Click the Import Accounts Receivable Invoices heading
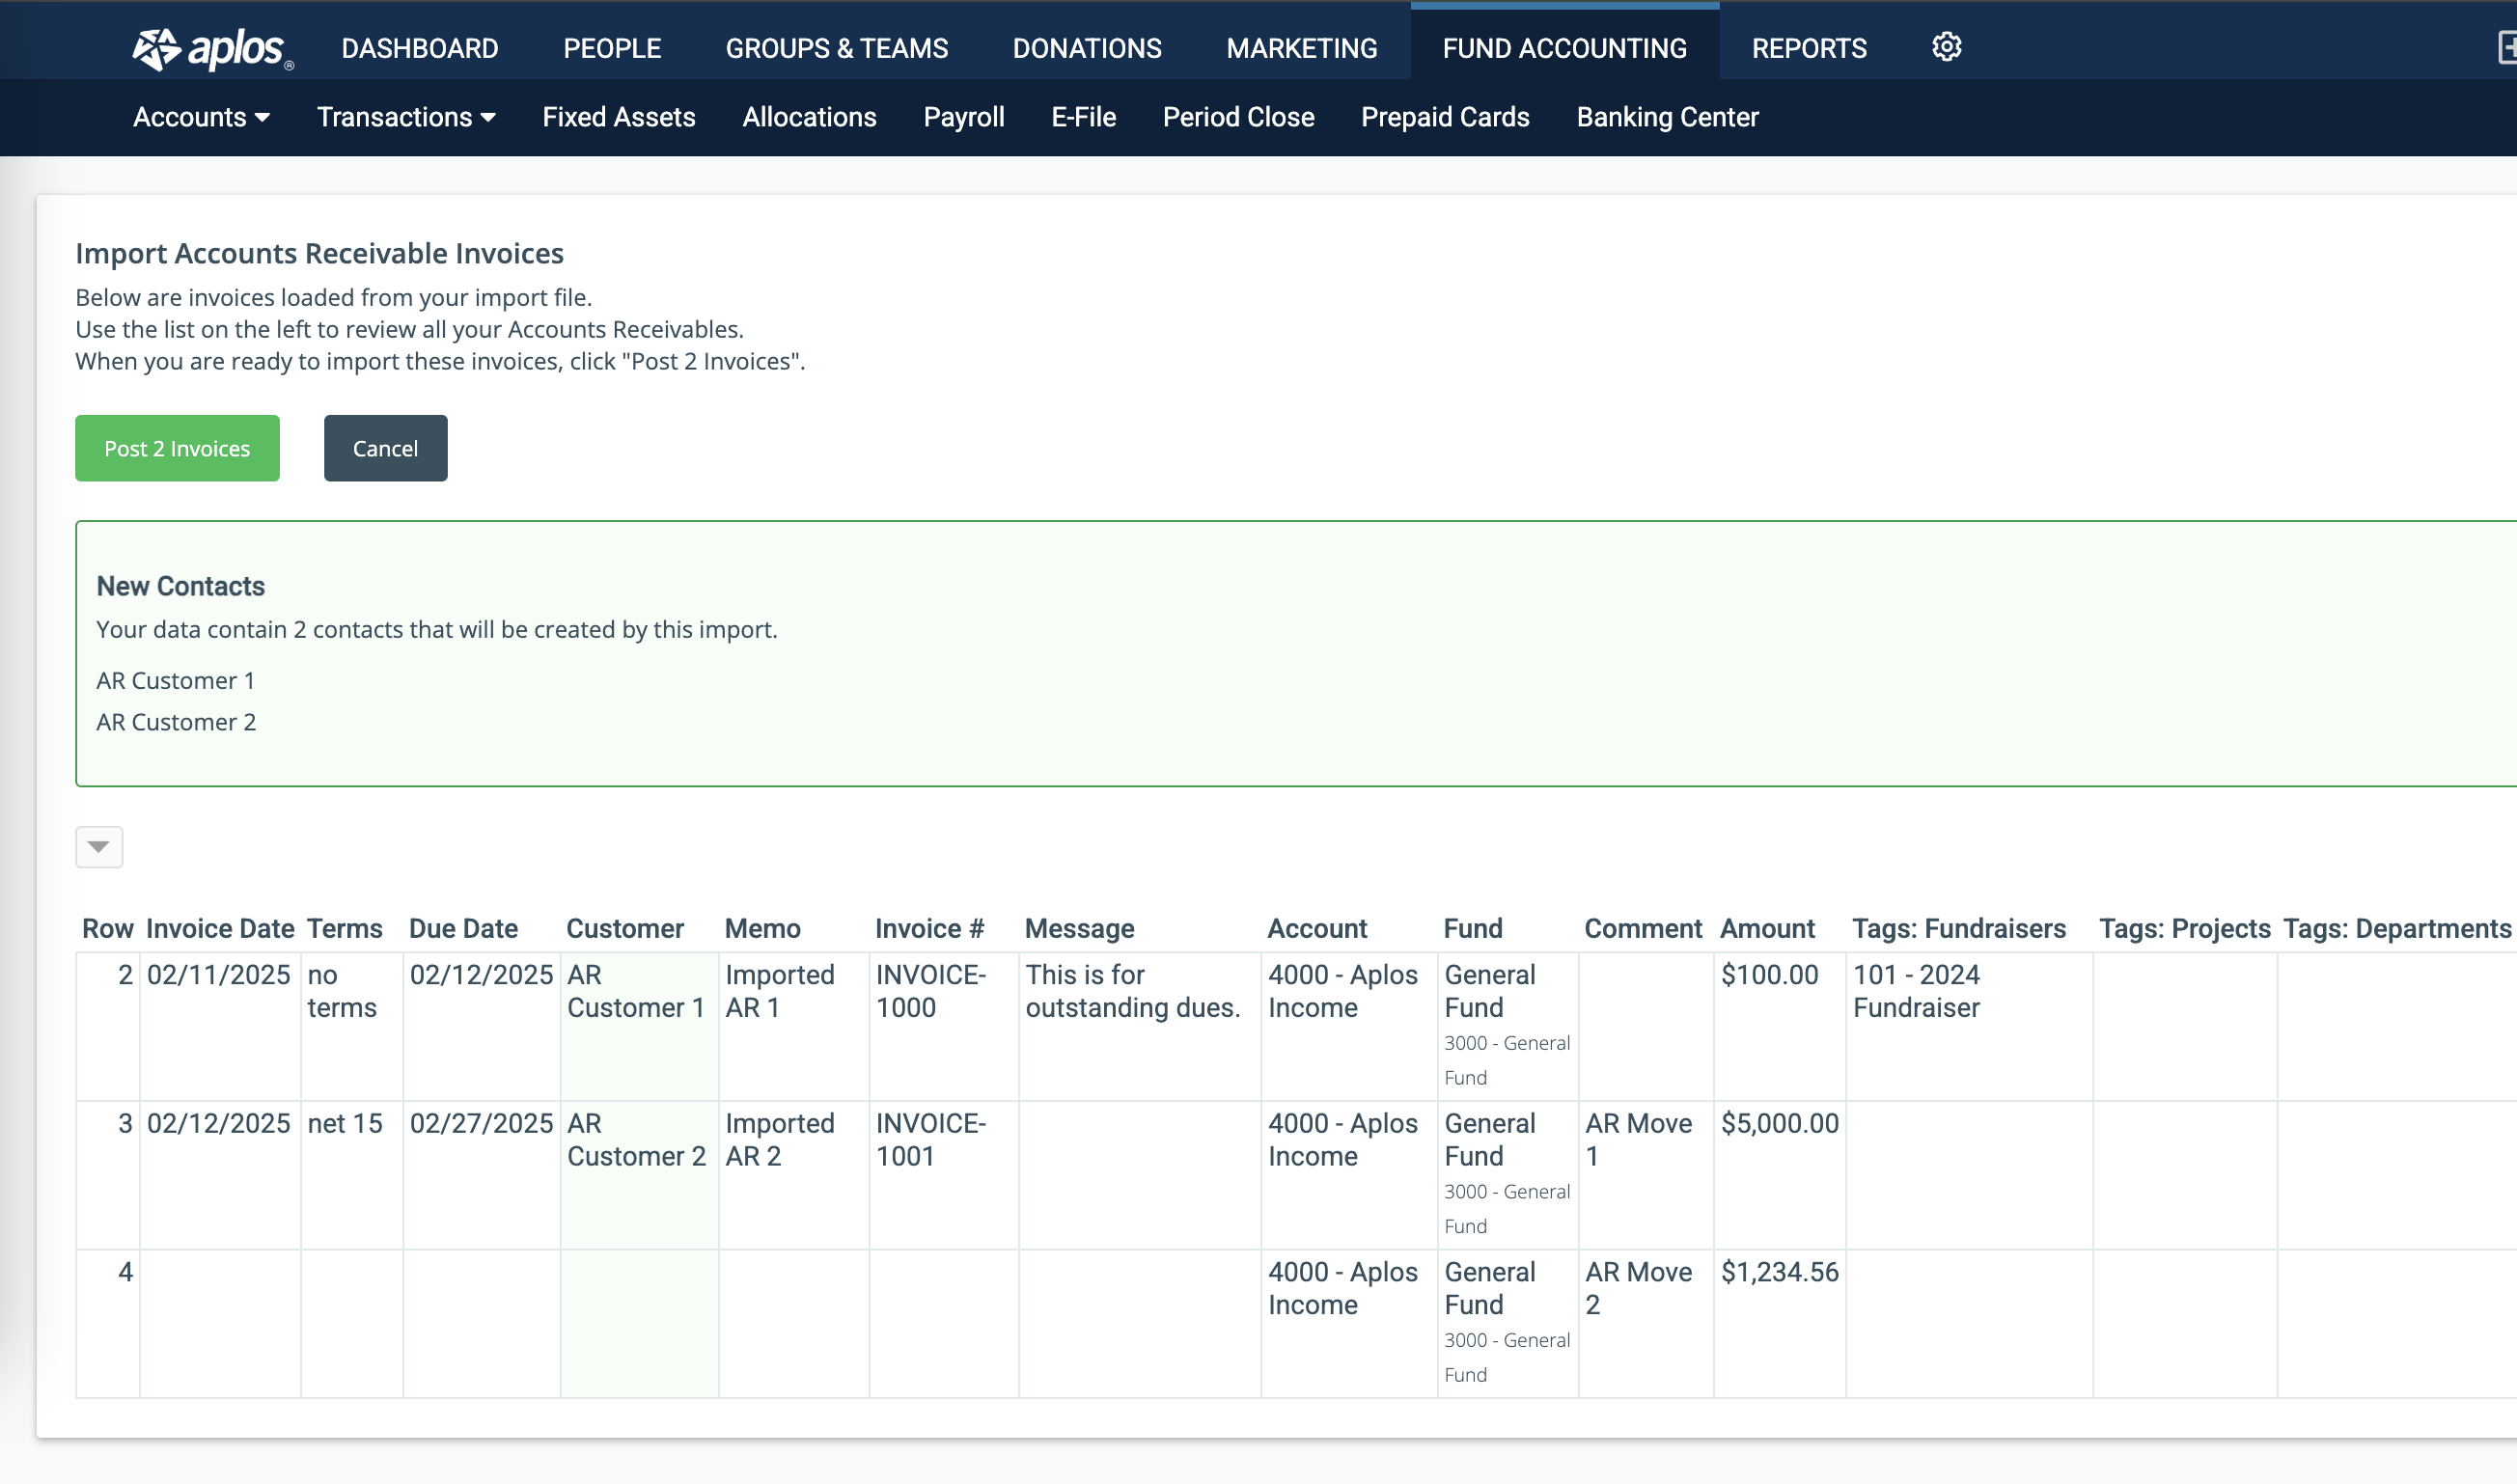The width and height of the screenshot is (2517, 1484). click(319, 253)
